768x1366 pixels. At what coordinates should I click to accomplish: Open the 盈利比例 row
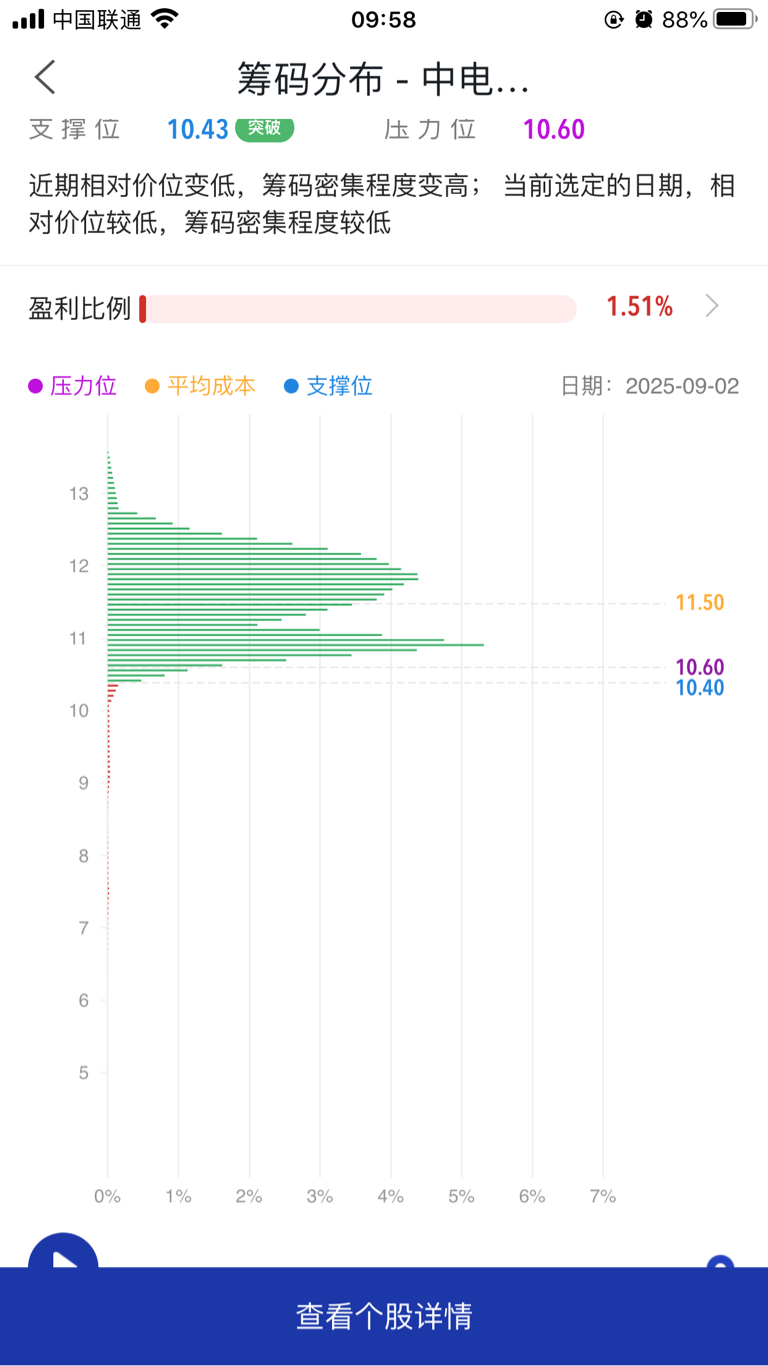(x=384, y=307)
